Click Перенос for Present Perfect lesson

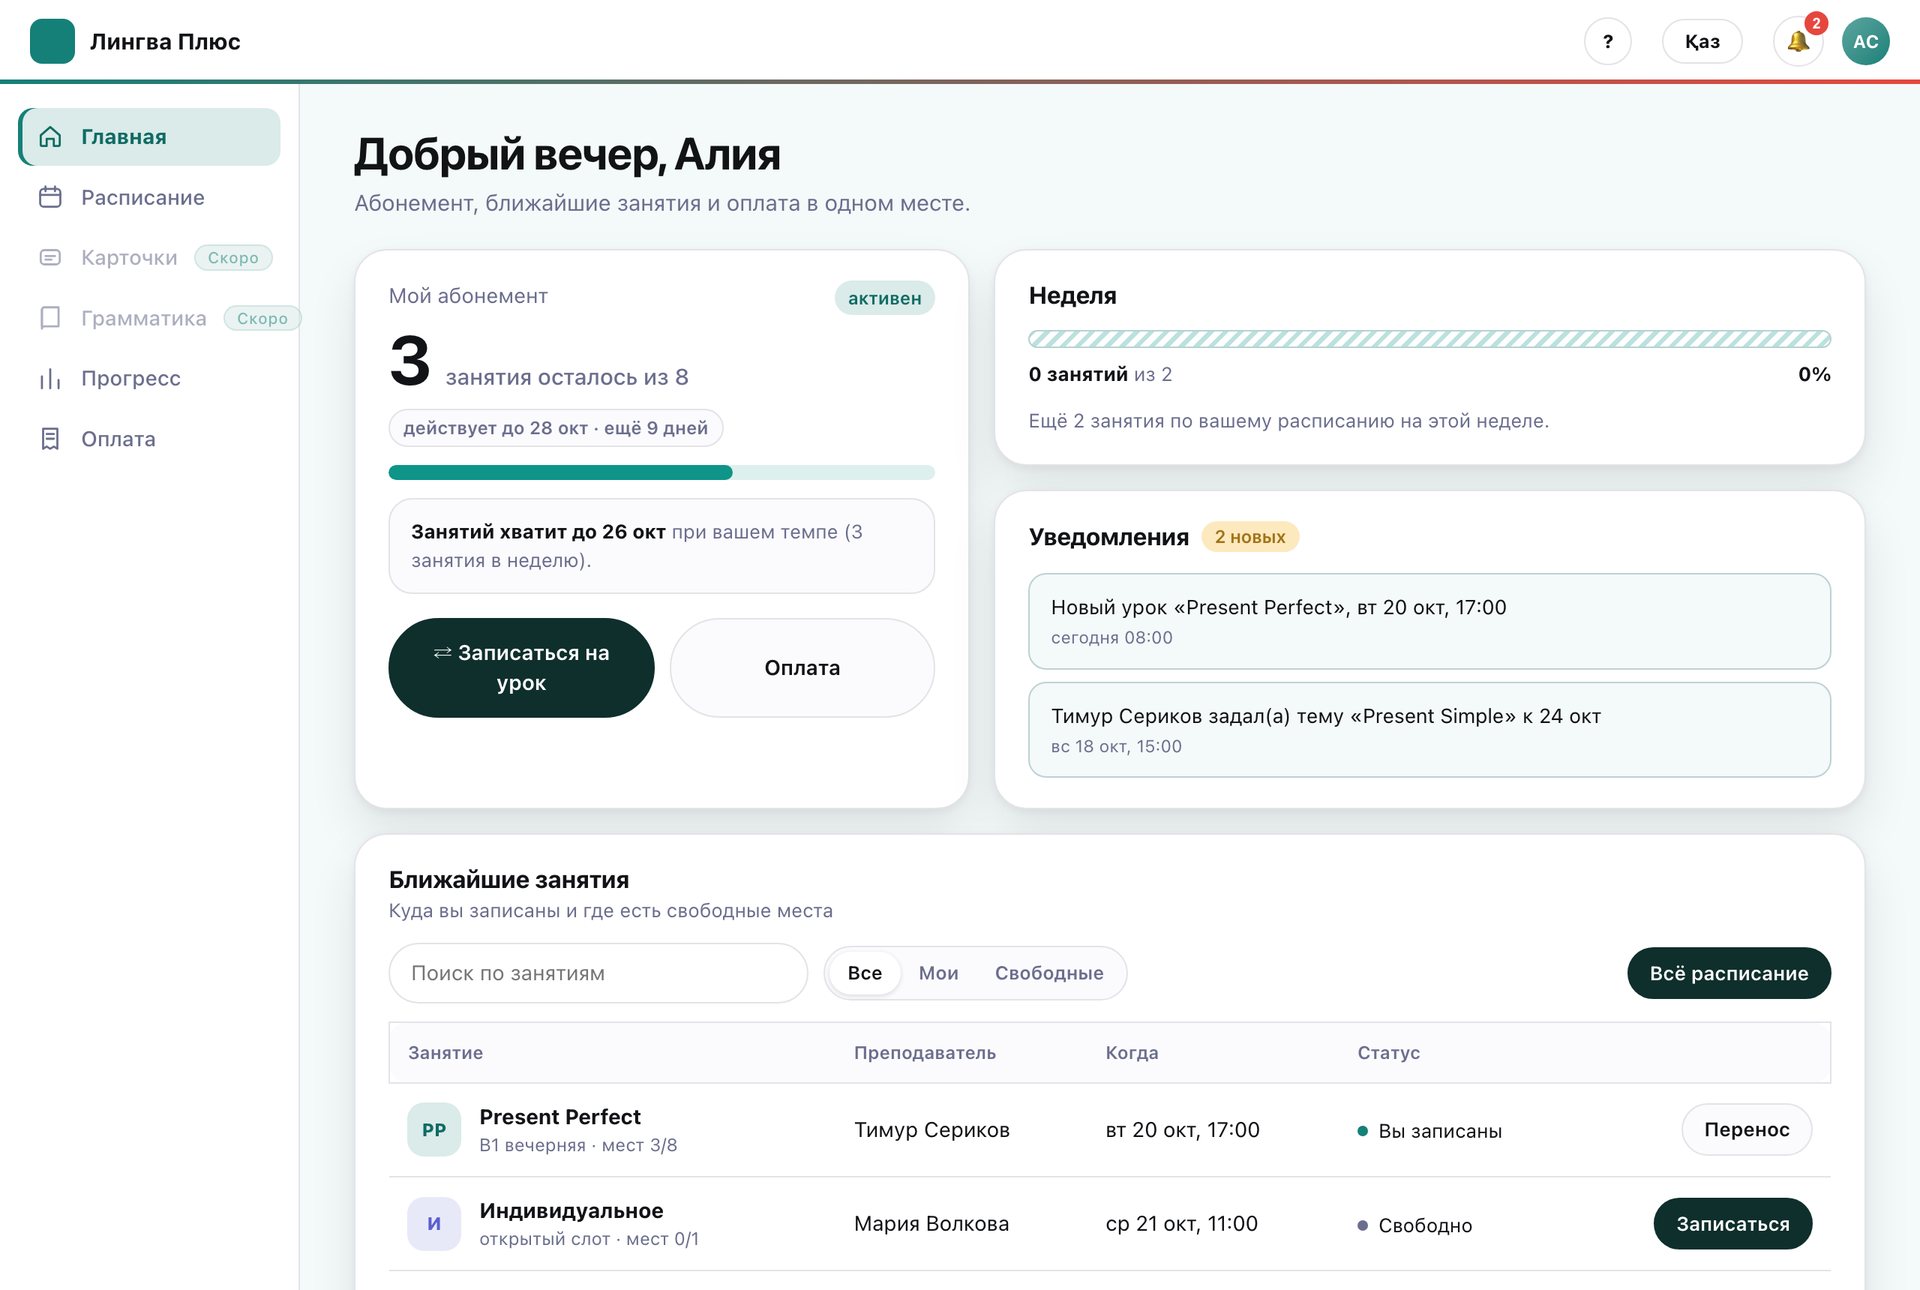[1746, 1130]
